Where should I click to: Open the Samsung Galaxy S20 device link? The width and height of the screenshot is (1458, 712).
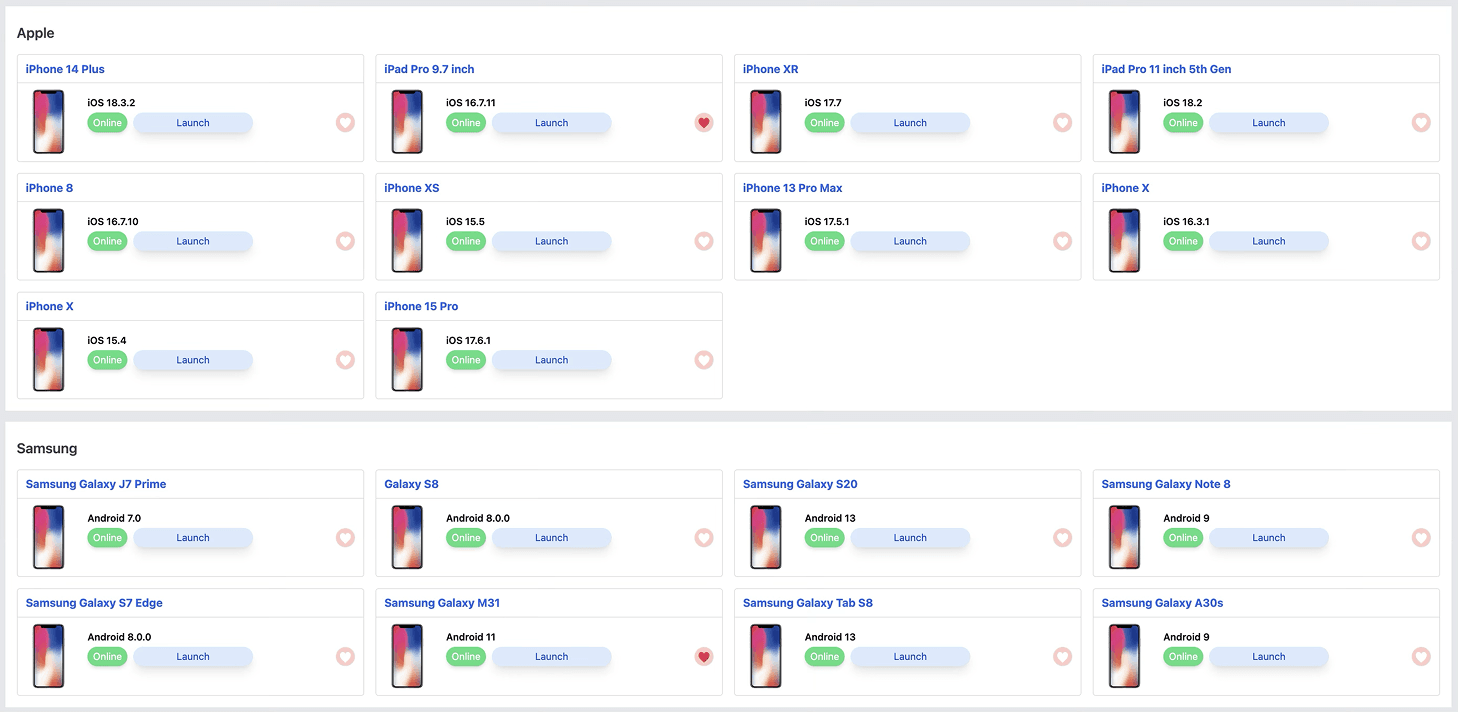coord(799,483)
